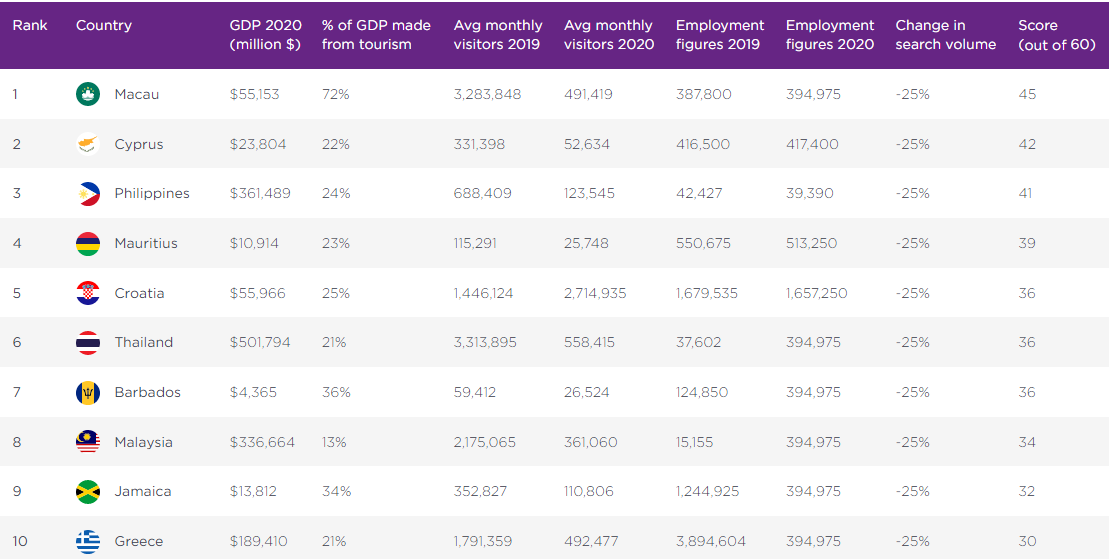Click the Cyprus flag icon
Viewport: 1111px width, 559px height.
pos(88,144)
